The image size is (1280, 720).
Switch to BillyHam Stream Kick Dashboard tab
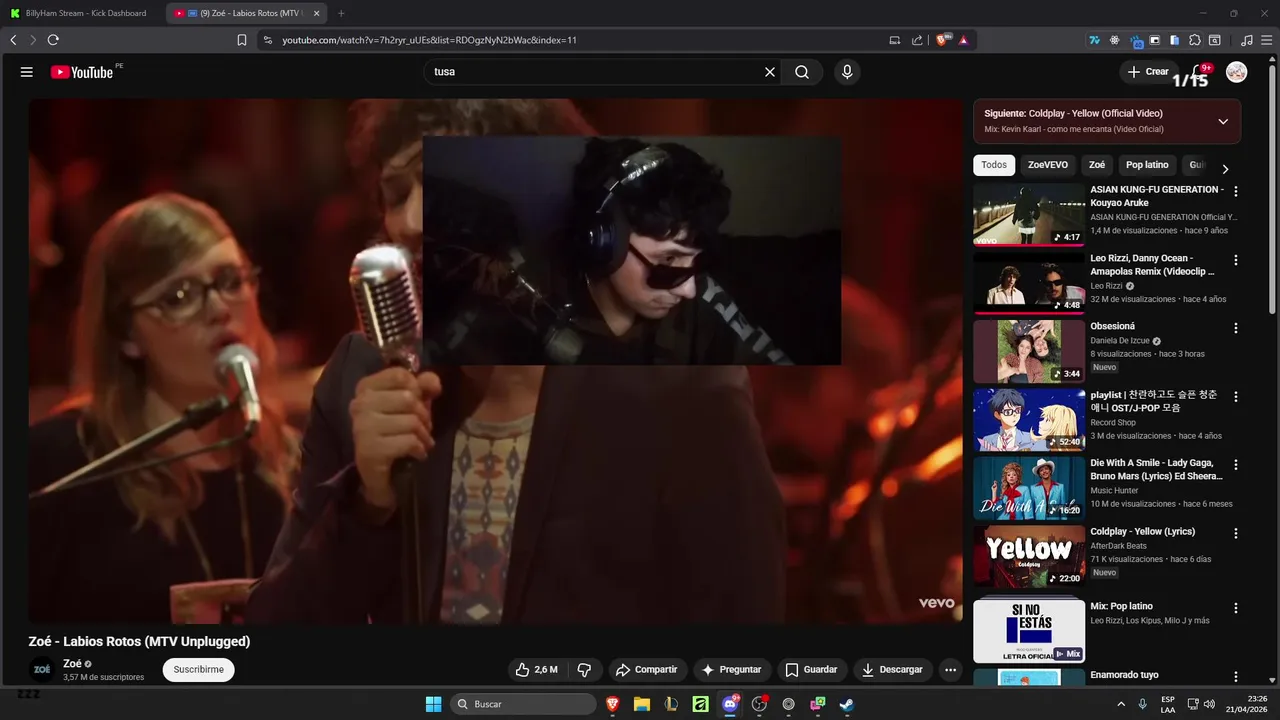[x=81, y=13]
